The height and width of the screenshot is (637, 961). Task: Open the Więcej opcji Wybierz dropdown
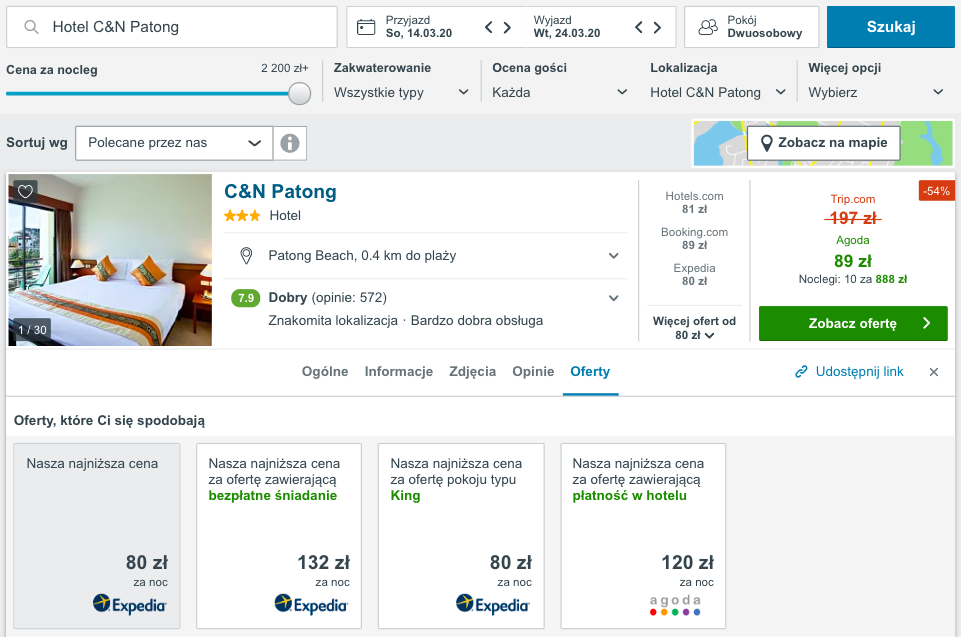(x=875, y=93)
